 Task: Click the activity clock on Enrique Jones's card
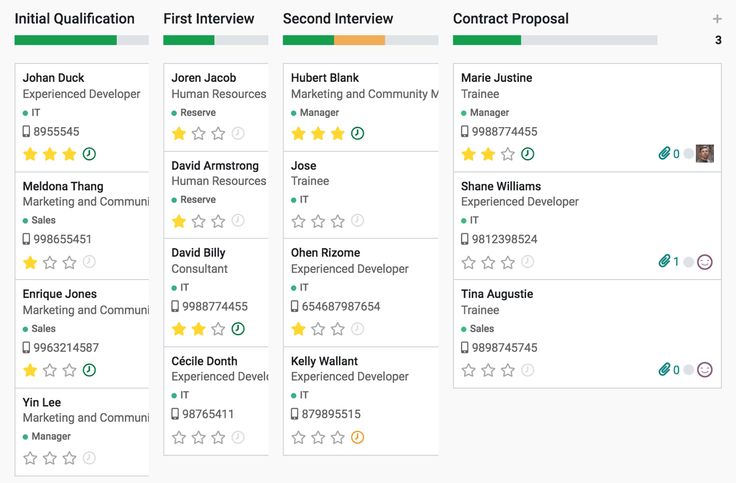click(x=89, y=370)
